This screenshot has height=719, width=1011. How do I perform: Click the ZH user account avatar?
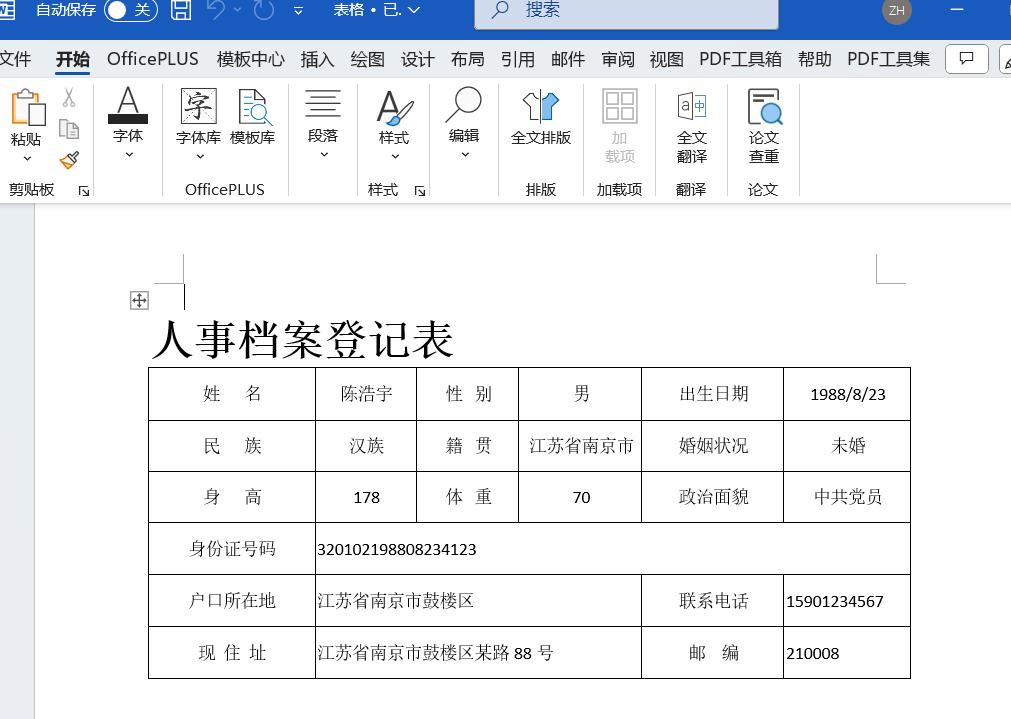(x=896, y=10)
